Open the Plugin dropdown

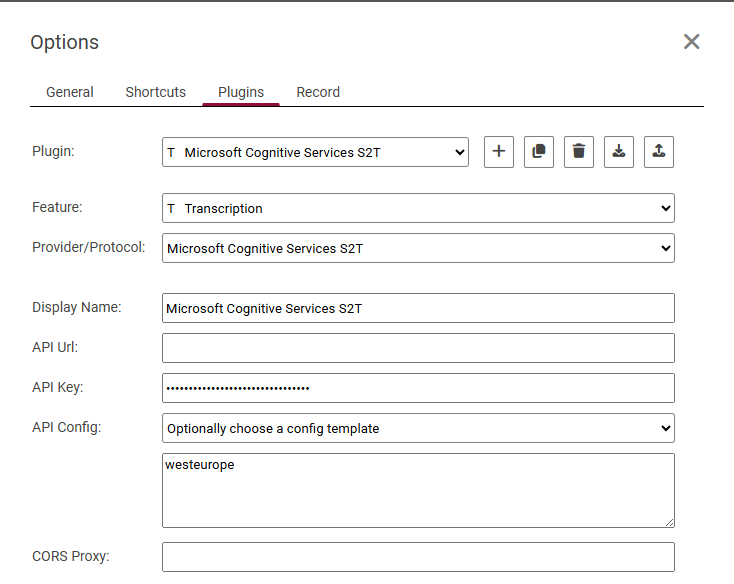[315, 152]
